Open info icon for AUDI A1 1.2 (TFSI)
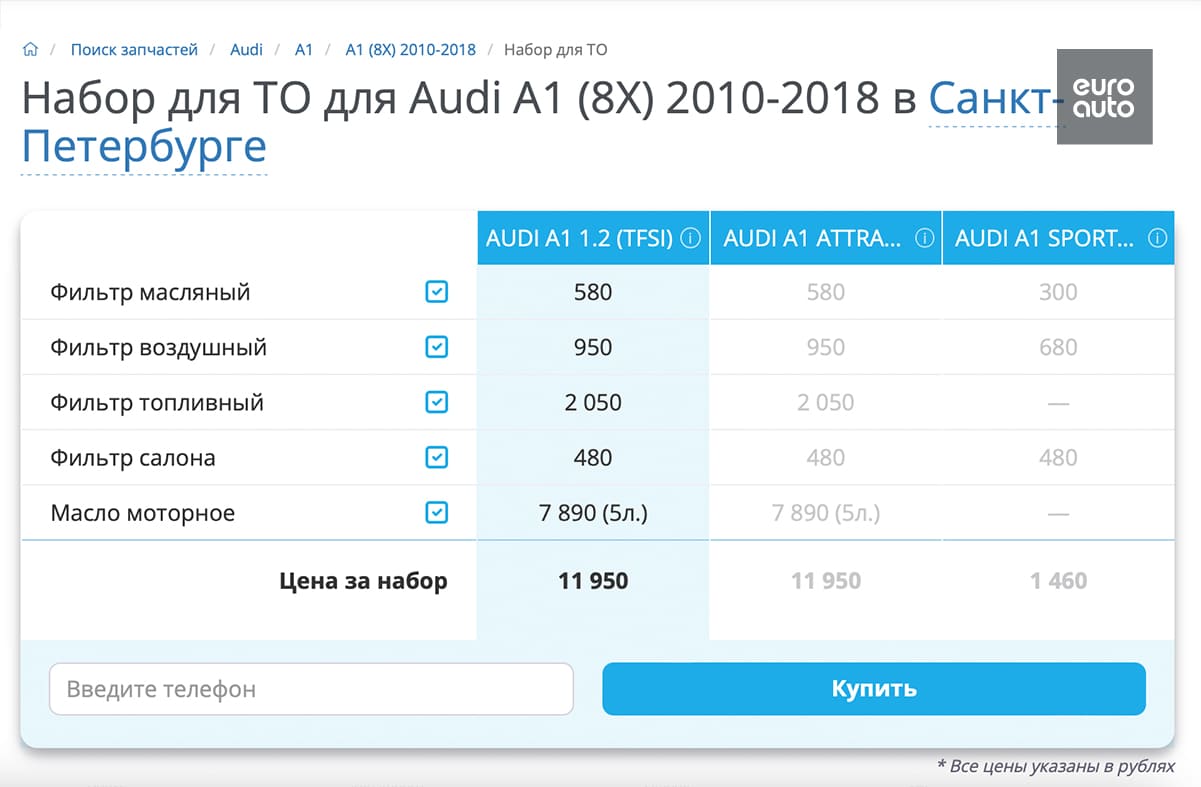The width and height of the screenshot is (1201, 787). [x=690, y=239]
